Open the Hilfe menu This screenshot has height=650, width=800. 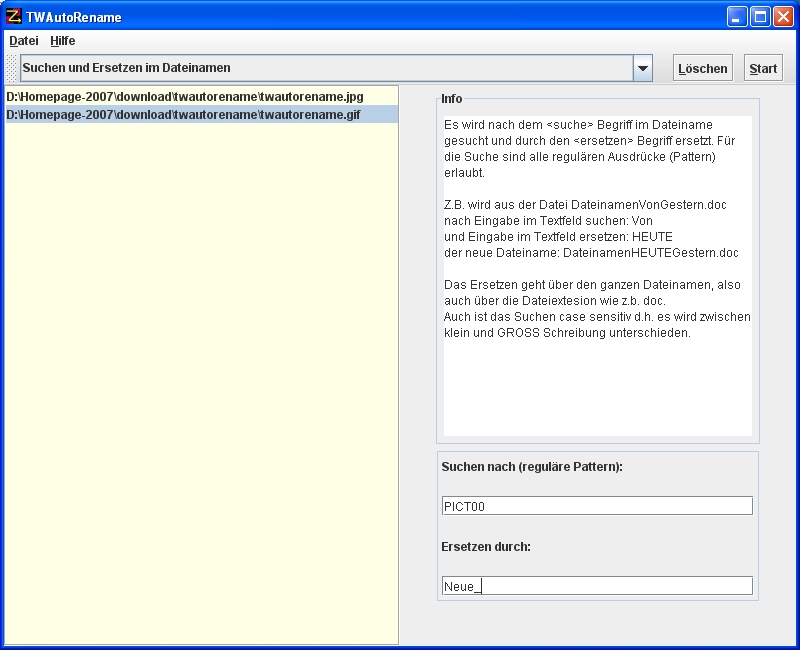pos(63,41)
